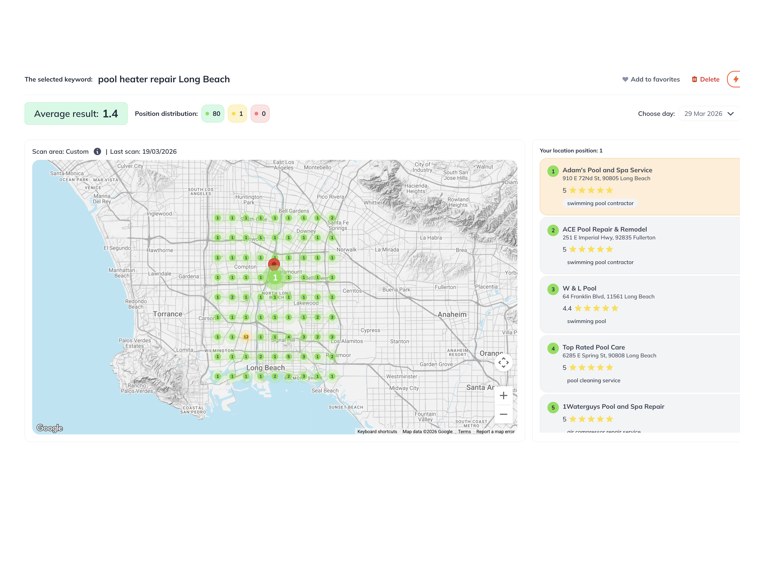
Task: Click the Anaheim label on the map
Action: (452, 314)
